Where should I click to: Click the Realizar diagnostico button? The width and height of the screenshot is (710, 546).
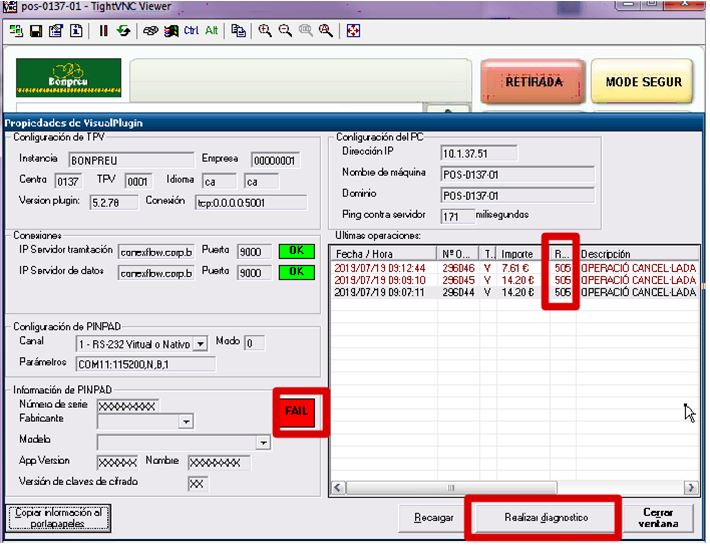(544, 518)
